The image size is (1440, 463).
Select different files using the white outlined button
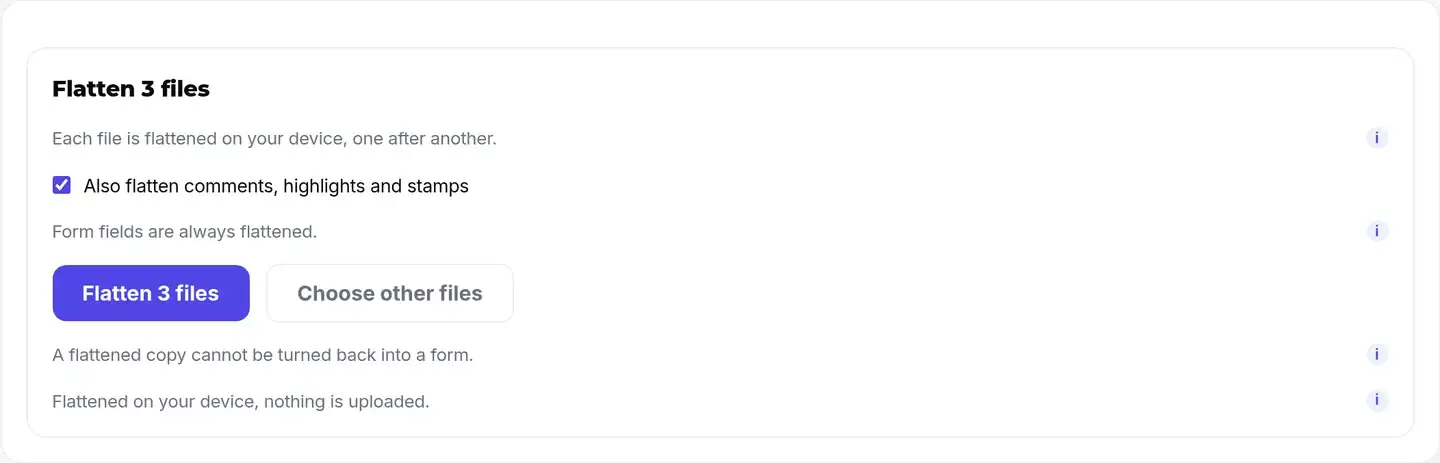390,293
